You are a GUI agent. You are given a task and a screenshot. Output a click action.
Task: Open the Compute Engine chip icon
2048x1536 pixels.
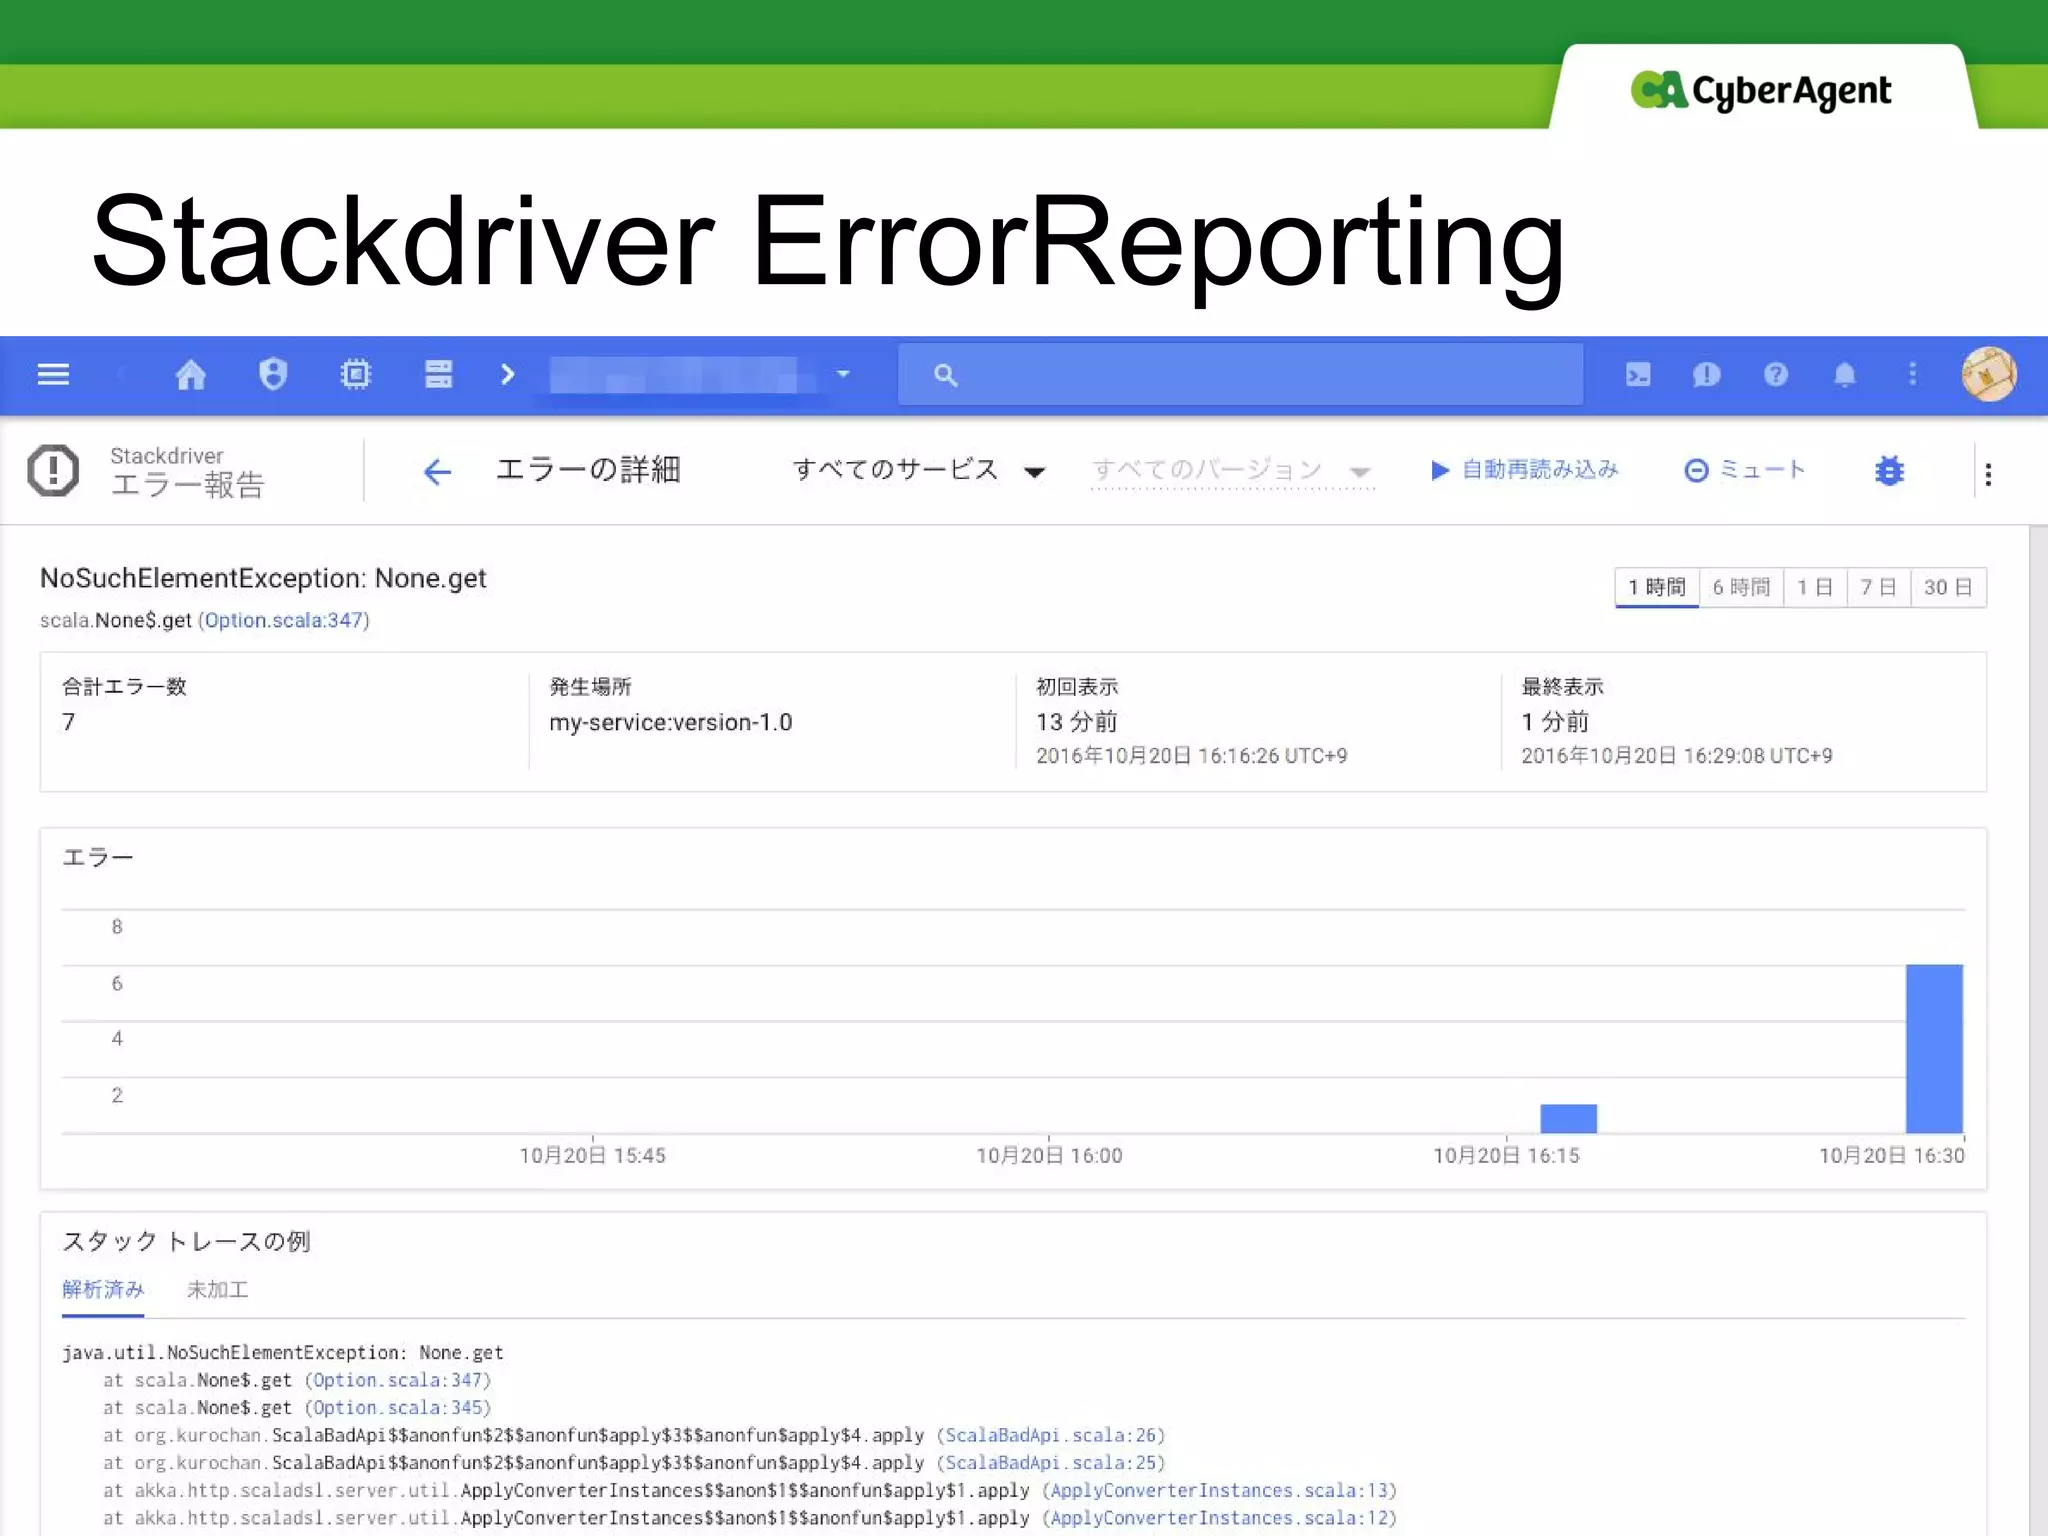[355, 374]
